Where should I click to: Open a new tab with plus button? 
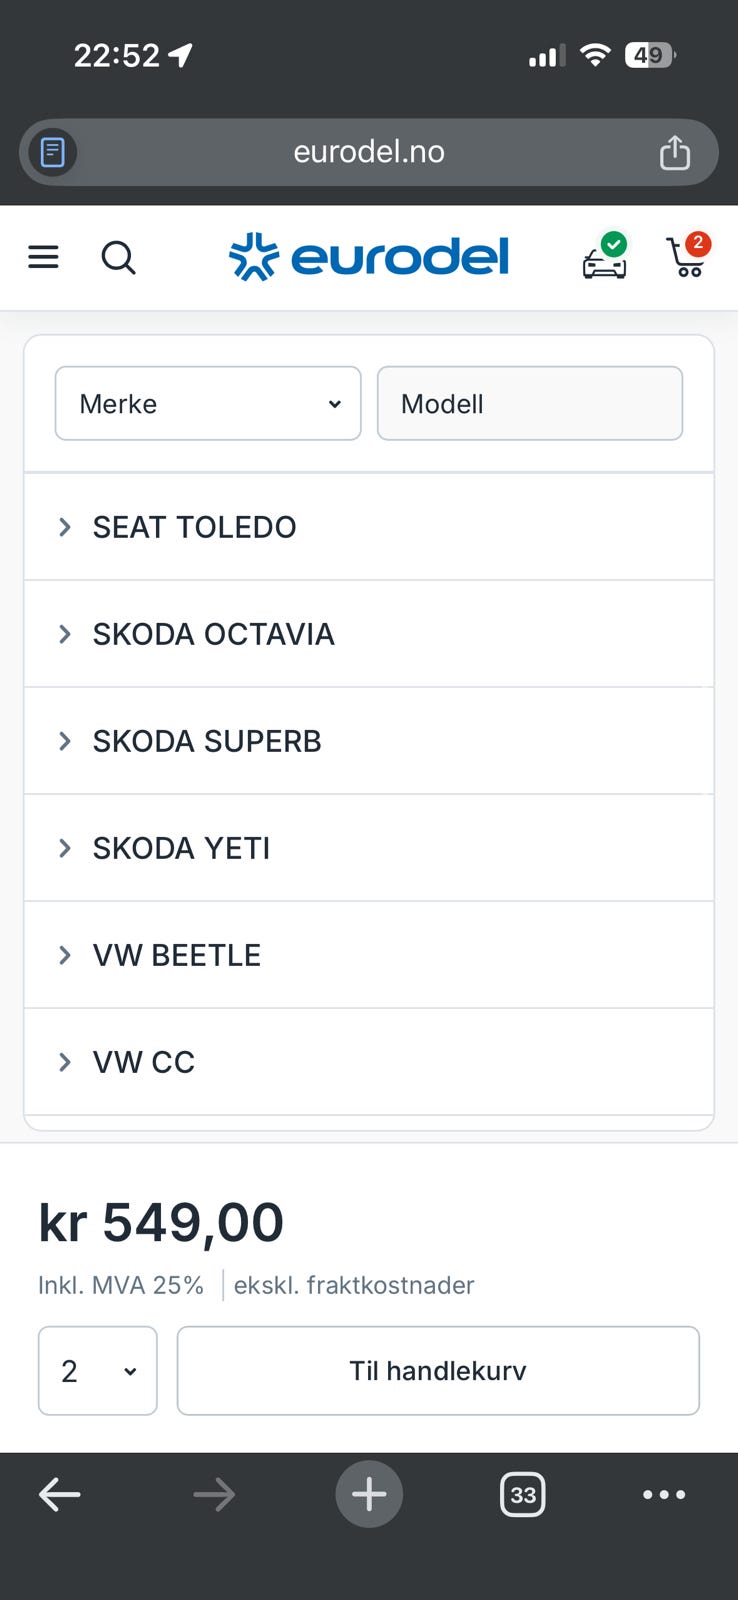point(369,1495)
